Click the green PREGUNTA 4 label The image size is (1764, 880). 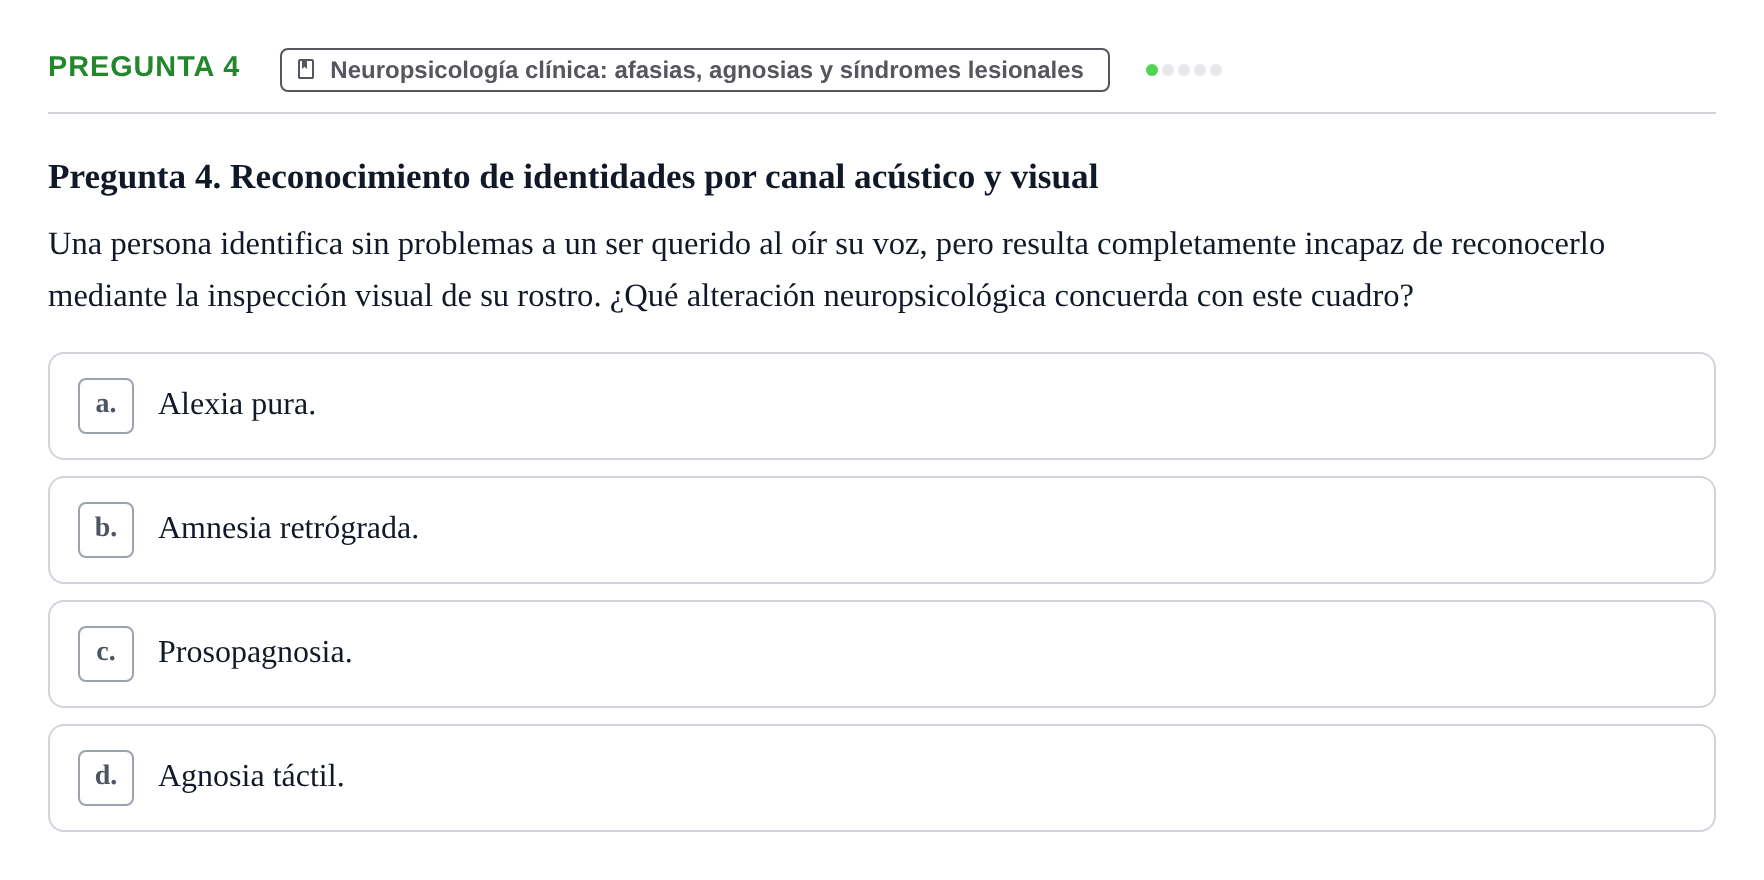pos(144,66)
